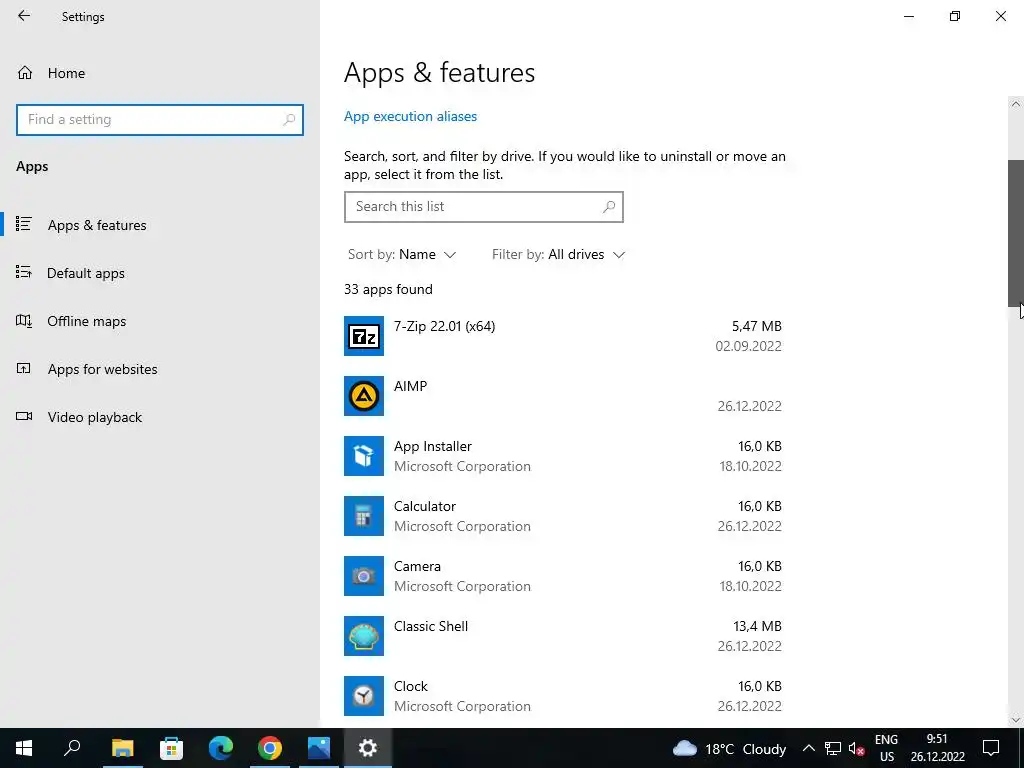The height and width of the screenshot is (768, 1024).
Task: Click the App Installer icon
Action: (364, 456)
